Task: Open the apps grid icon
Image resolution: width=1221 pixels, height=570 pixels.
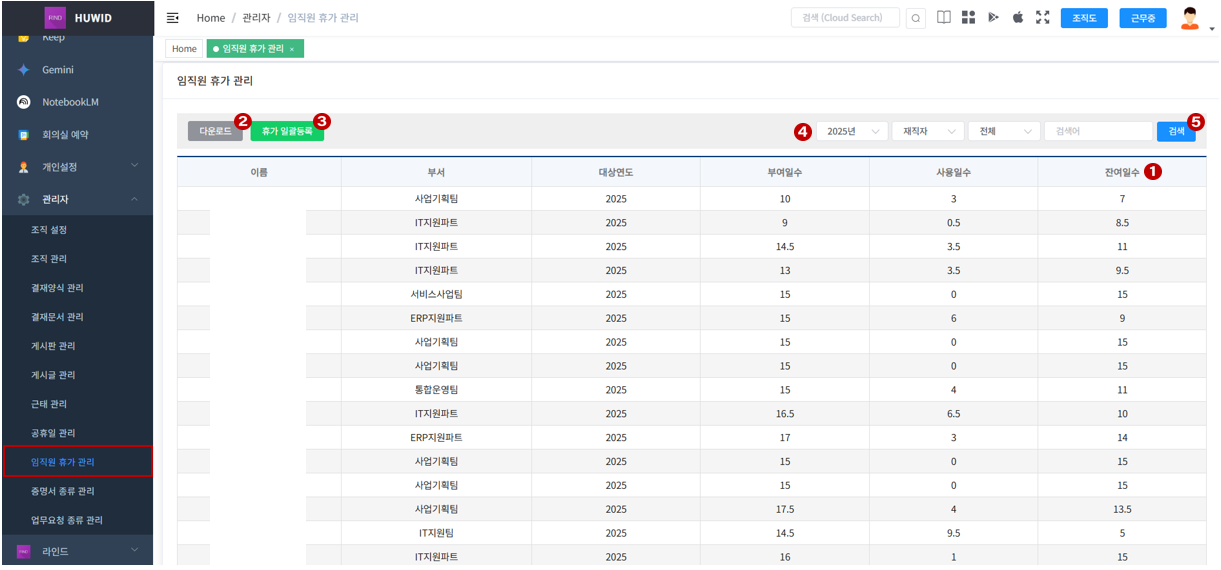Action: tap(968, 18)
